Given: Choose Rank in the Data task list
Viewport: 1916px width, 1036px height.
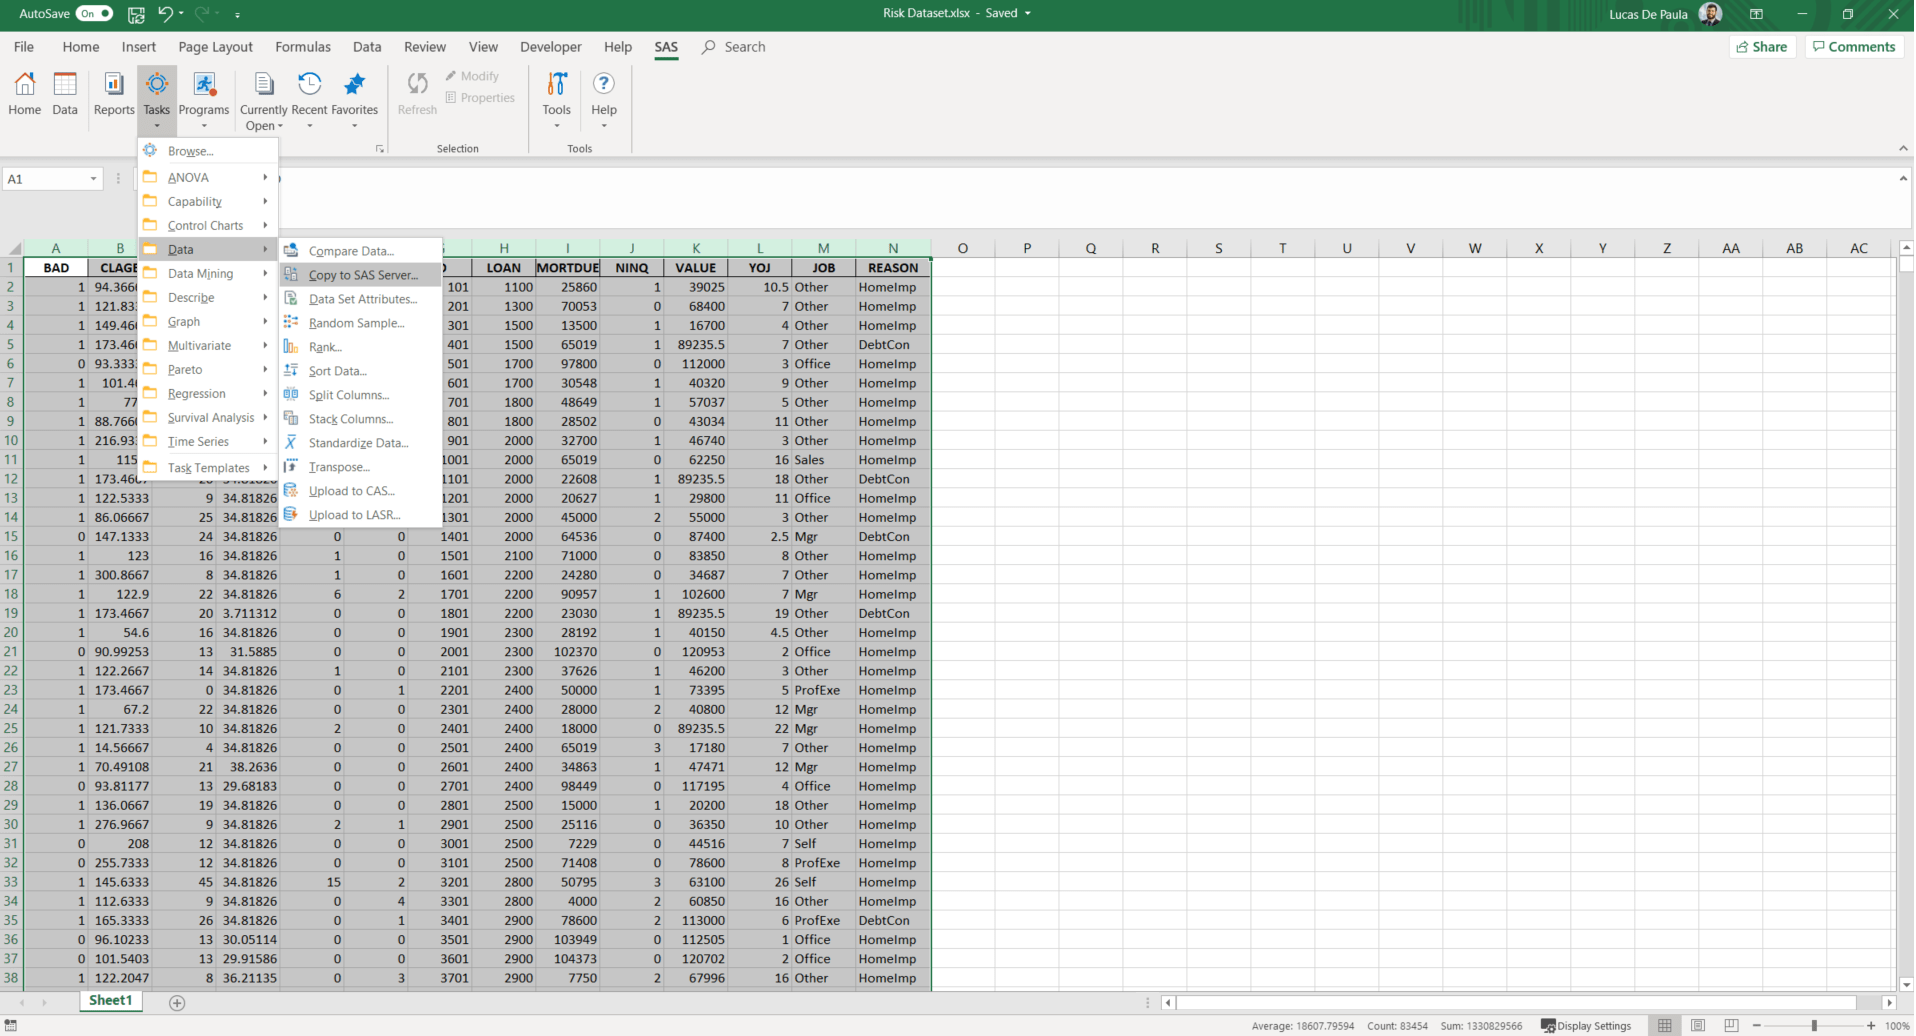Looking at the screenshot, I should [x=326, y=346].
